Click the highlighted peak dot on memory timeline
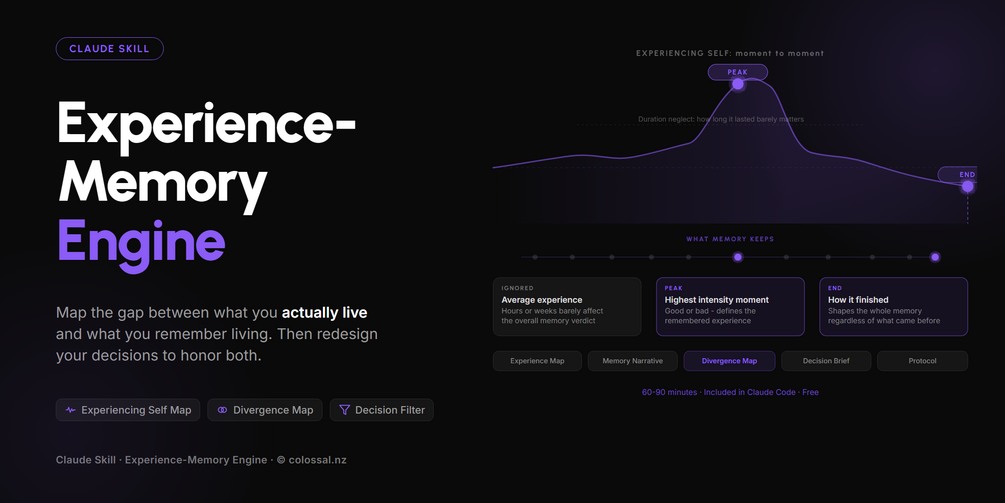Screen dimensions: 1005x503 click(738, 257)
